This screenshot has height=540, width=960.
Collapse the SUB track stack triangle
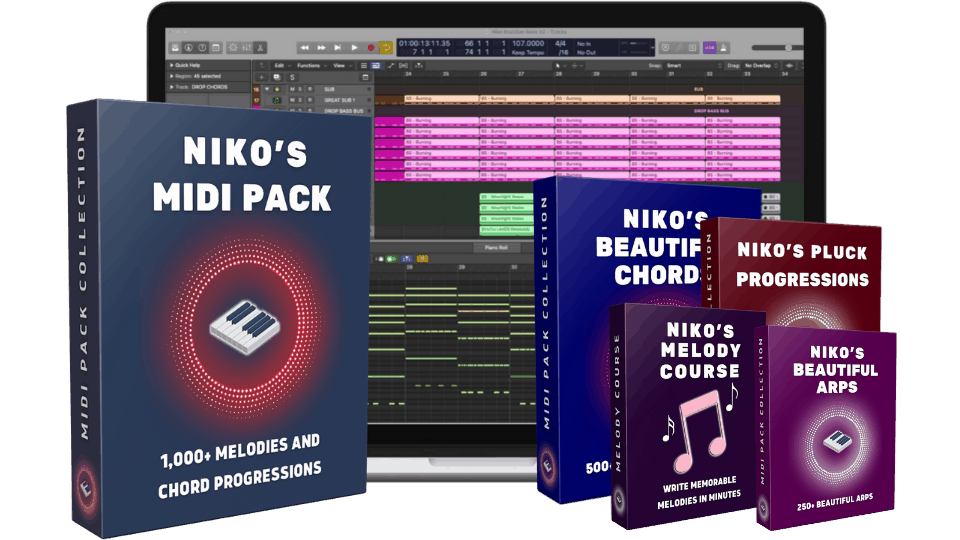point(266,89)
